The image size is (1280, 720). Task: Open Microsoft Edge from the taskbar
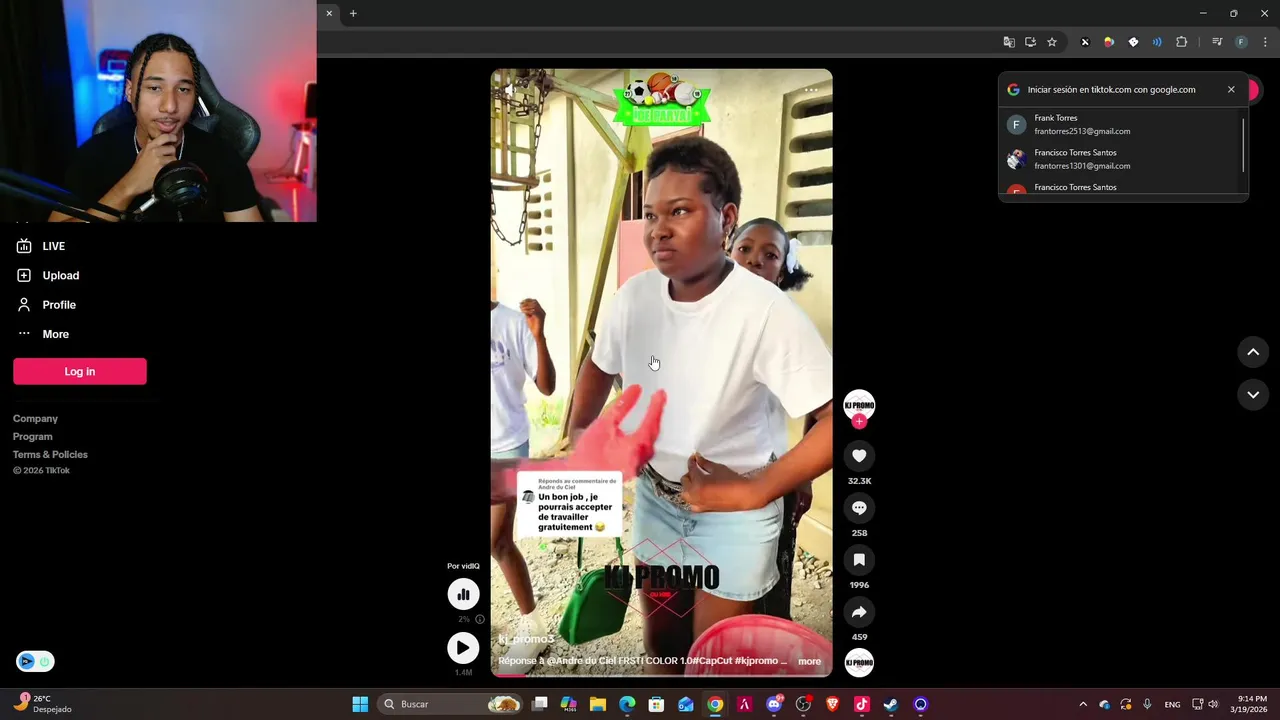point(627,704)
